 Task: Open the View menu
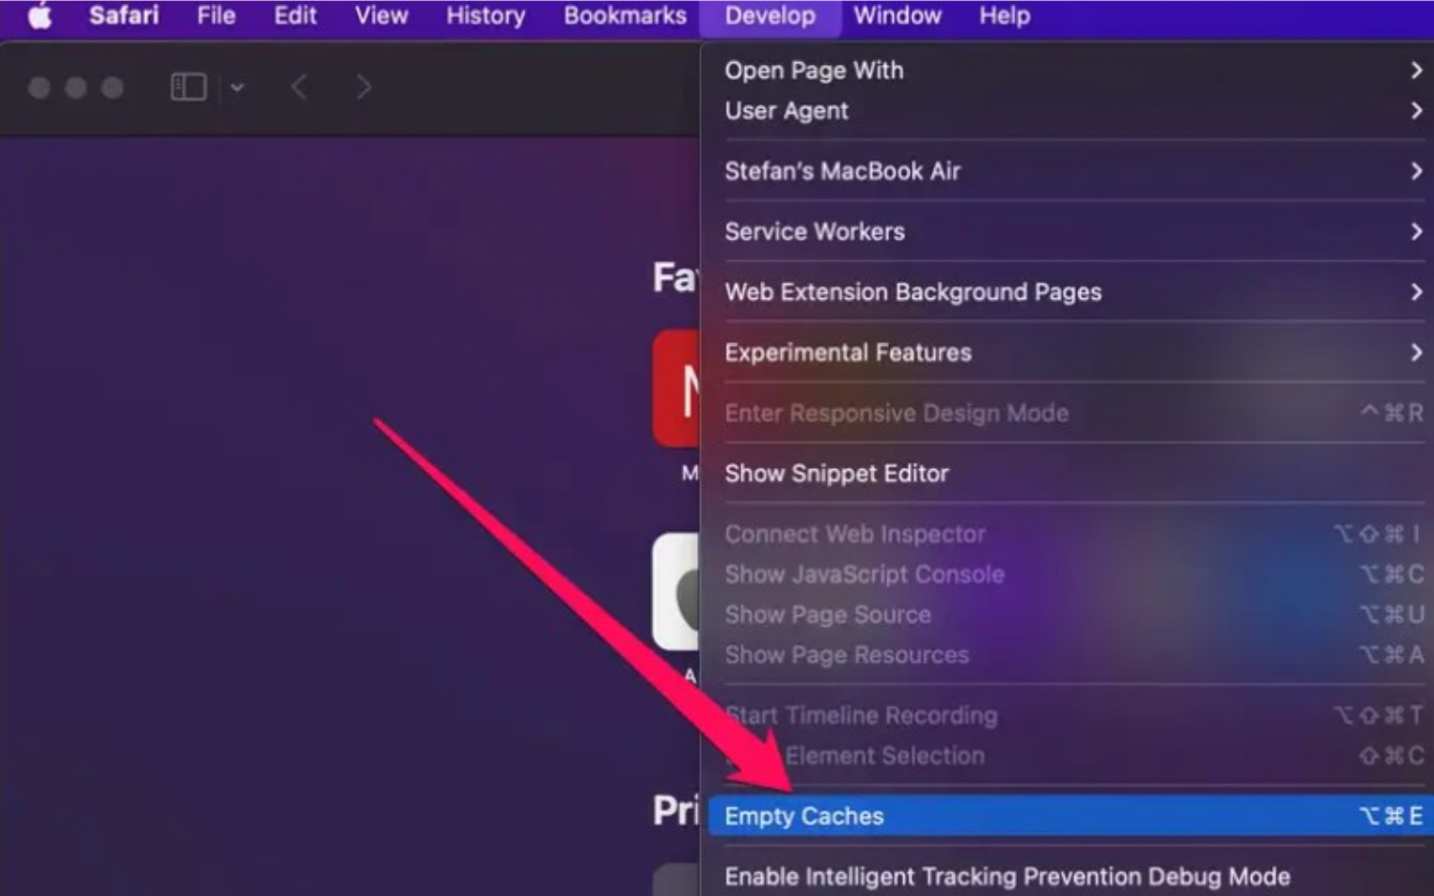381,16
